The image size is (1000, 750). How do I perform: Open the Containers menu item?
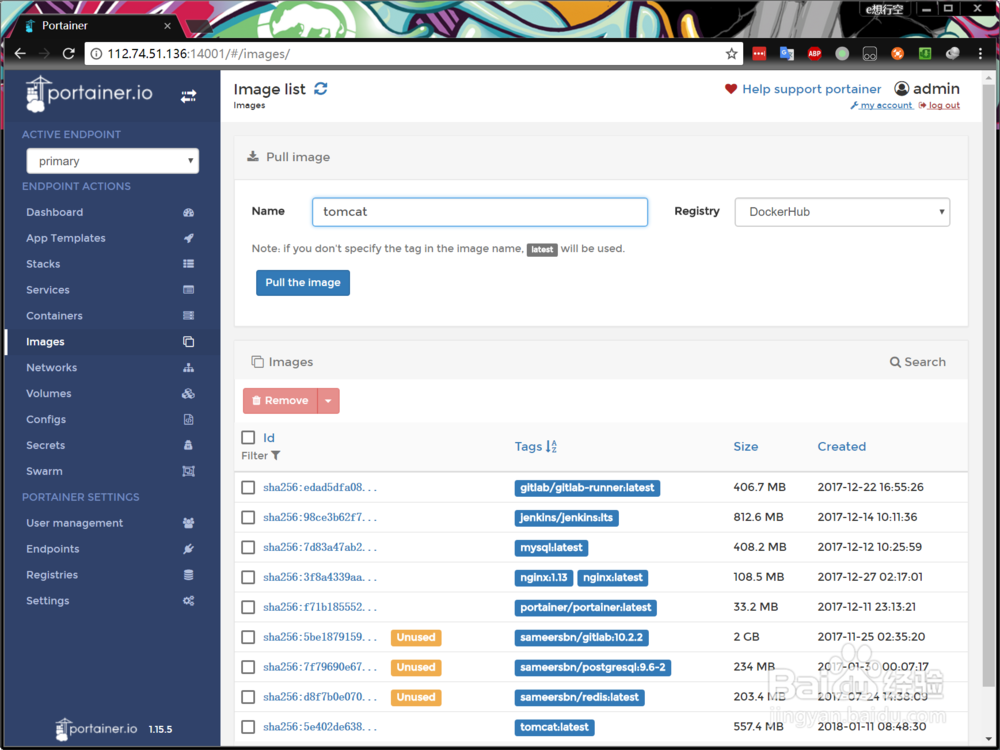(x=112, y=316)
